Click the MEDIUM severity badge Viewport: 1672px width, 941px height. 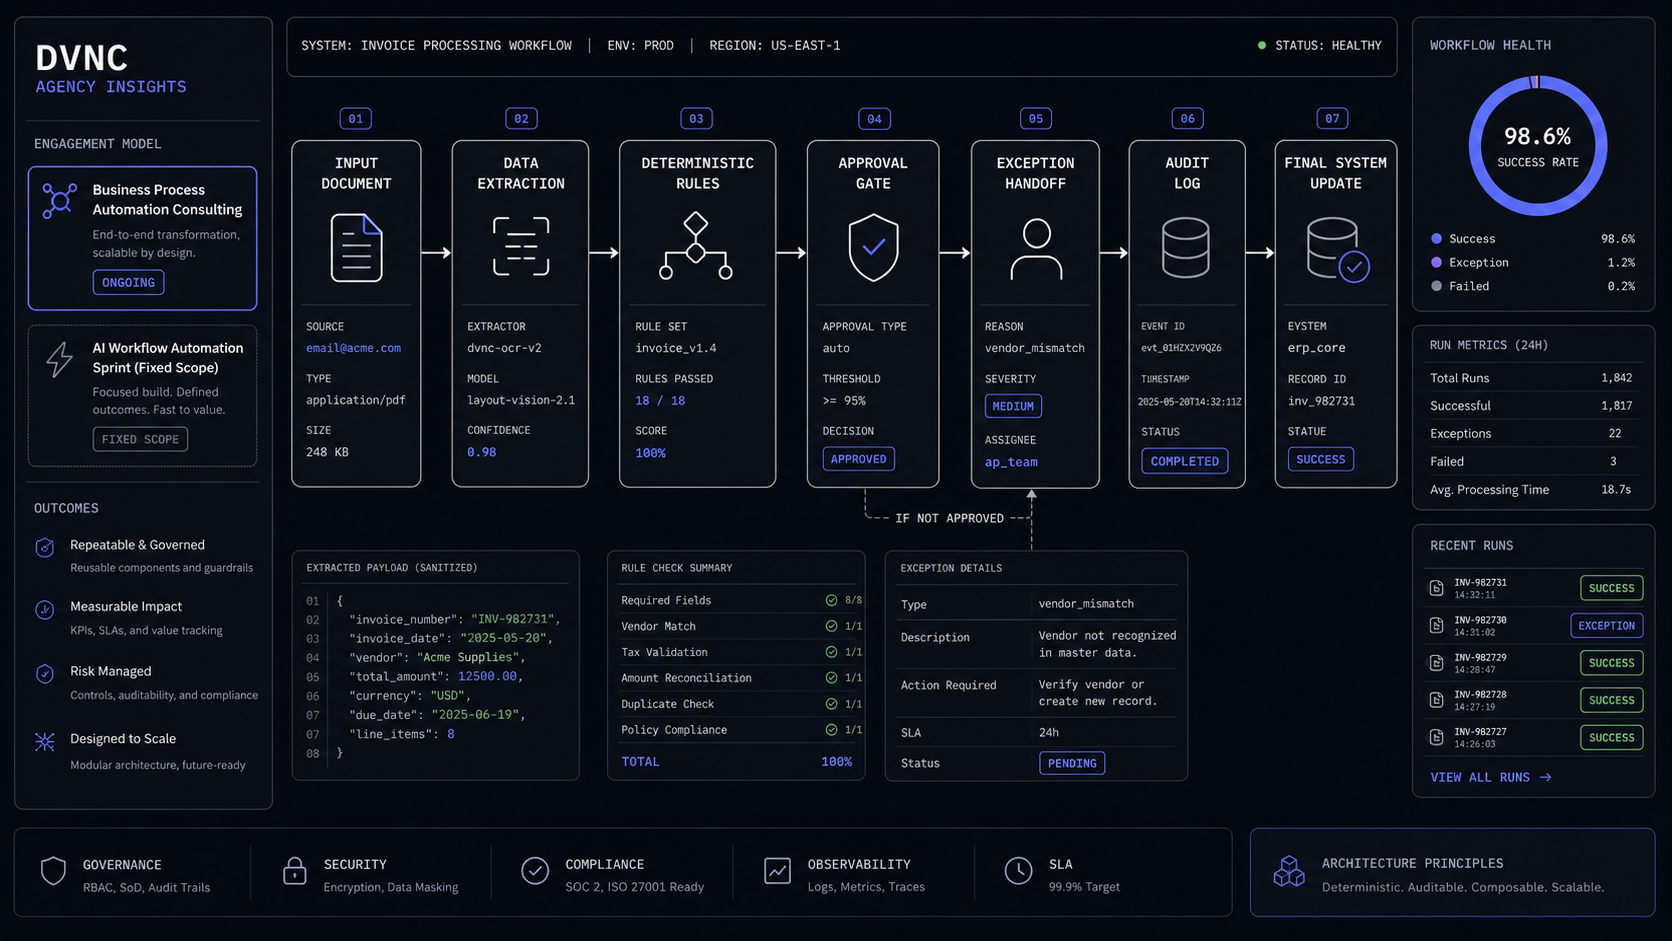pyautogui.click(x=1013, y=406)
